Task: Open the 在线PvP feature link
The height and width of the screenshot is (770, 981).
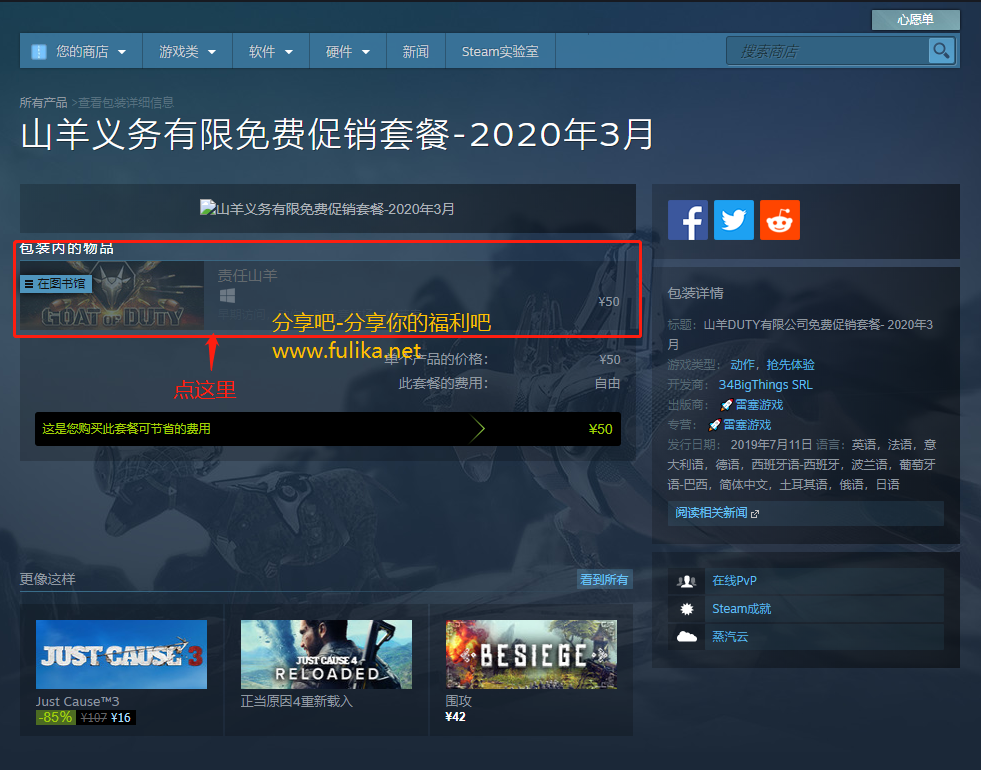Action: click(x=734, y=581)
